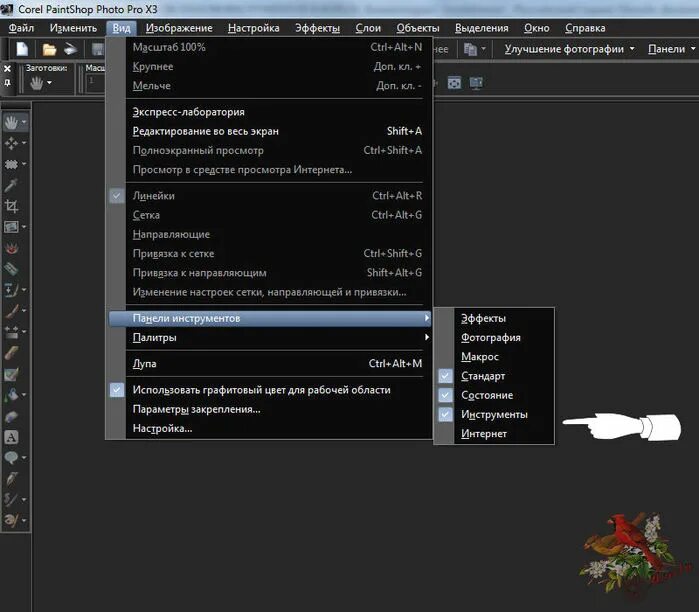Screen dimensions: 699x612
Task: Open the Selection tool flyout arrow
Action: [x=24, y=164]
